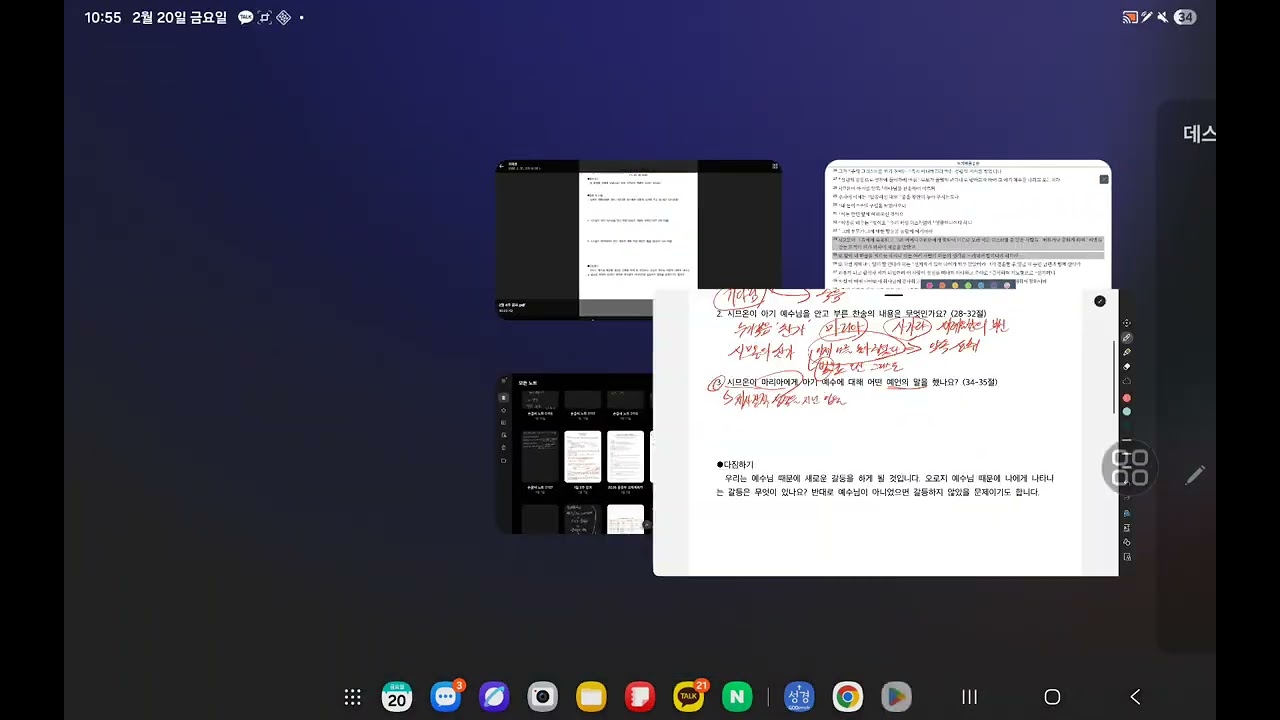Launch the Samsung Internet browser icon
The width and height of the screenshot is (1280, 720).
coord(494,697)
